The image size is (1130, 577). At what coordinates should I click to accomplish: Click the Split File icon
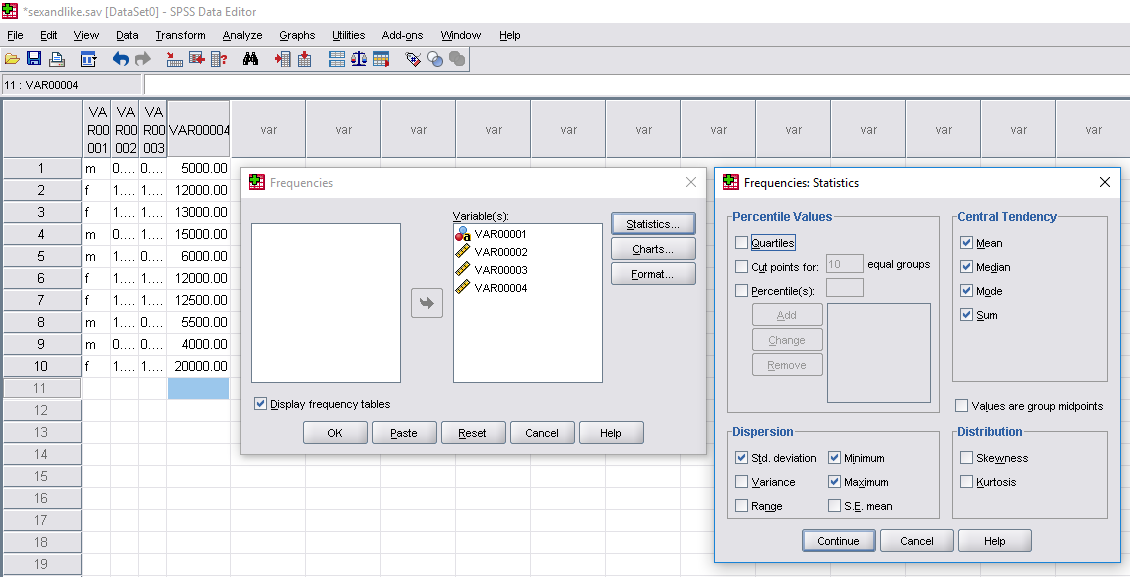(337, 59)
